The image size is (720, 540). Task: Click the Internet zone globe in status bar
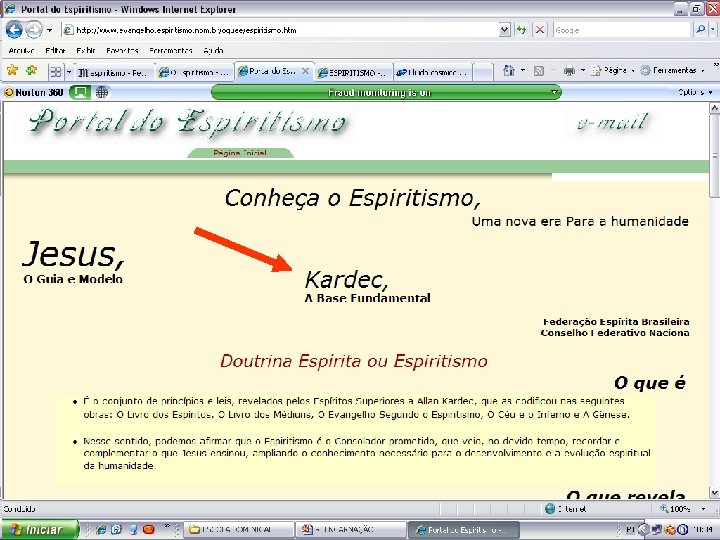point(550,509)
